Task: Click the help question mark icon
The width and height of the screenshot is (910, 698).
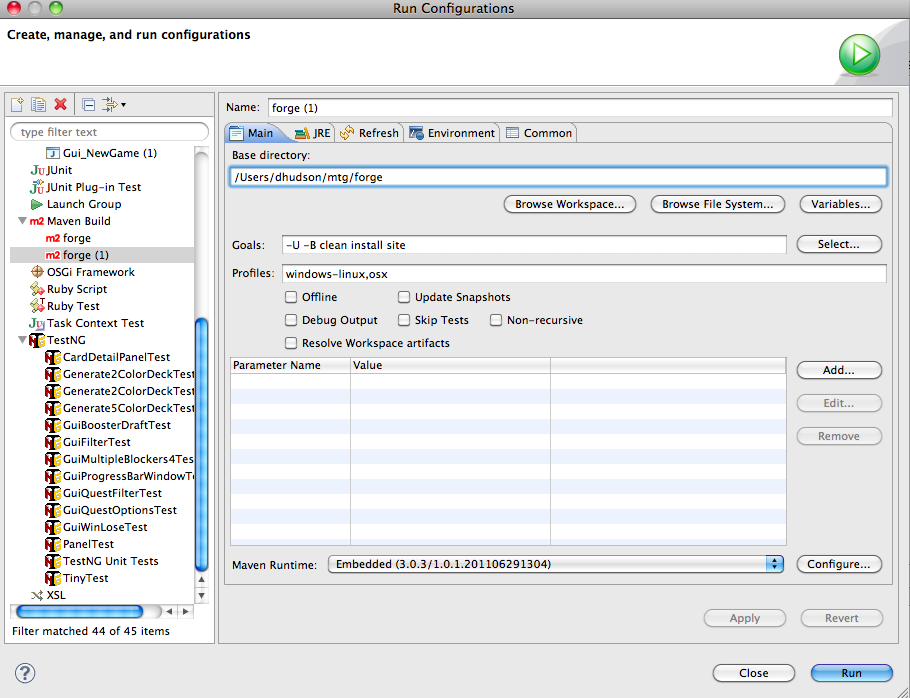Action: tap(26, 672)
